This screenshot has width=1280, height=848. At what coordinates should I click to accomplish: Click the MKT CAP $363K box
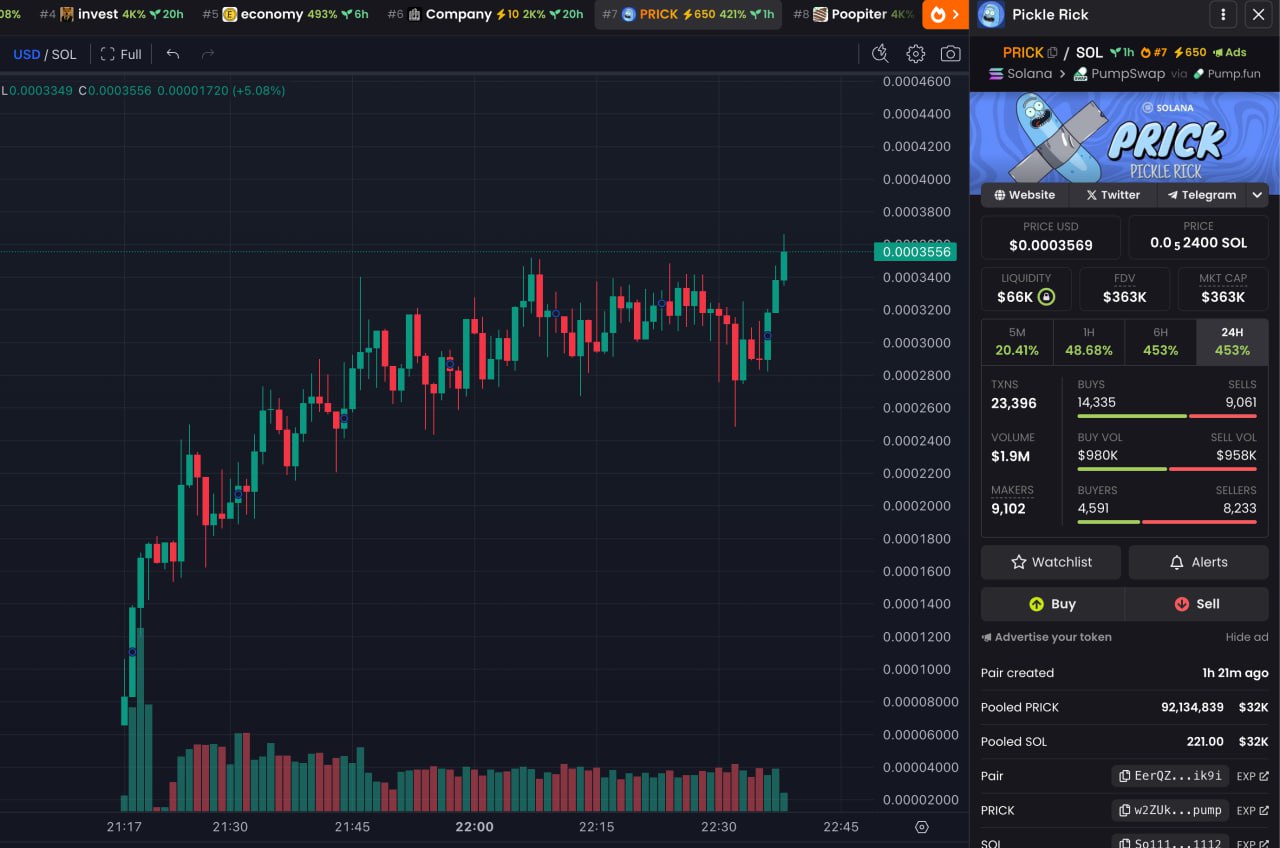click(x=1223, y=289)
